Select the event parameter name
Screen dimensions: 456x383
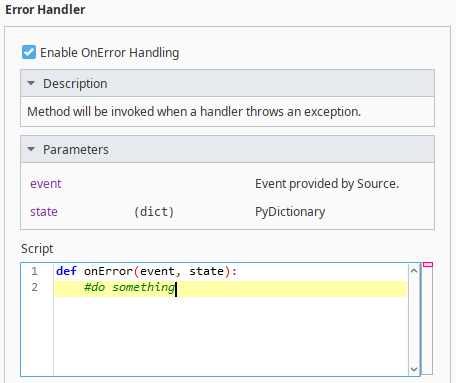[46, 184]
